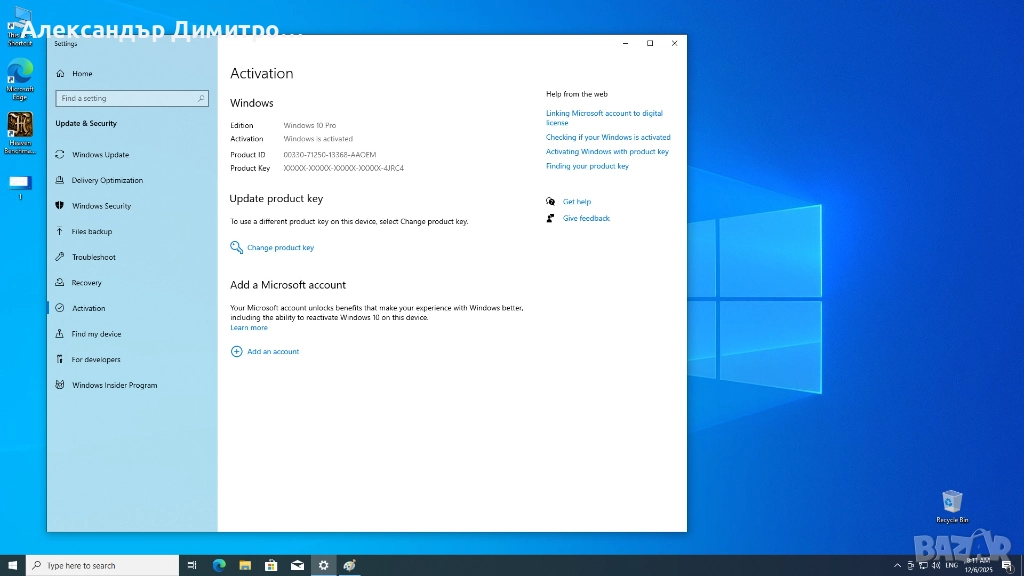Screen dimensions: 1024x576
Task: Open the Learn more link
Action: (x=249, y=328)
